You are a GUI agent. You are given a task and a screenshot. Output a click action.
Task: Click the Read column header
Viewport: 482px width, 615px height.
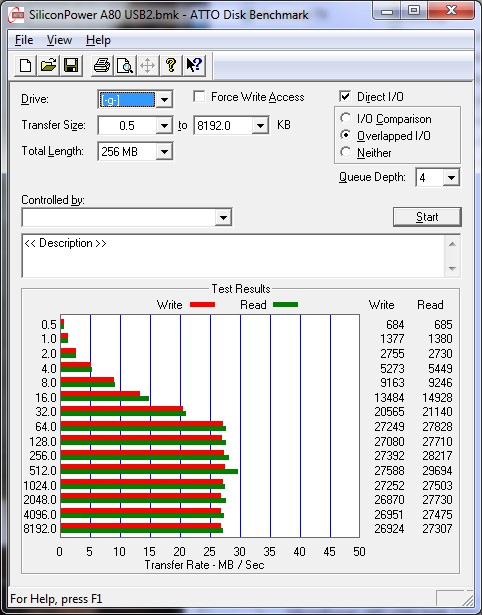[x=430, y=305]
